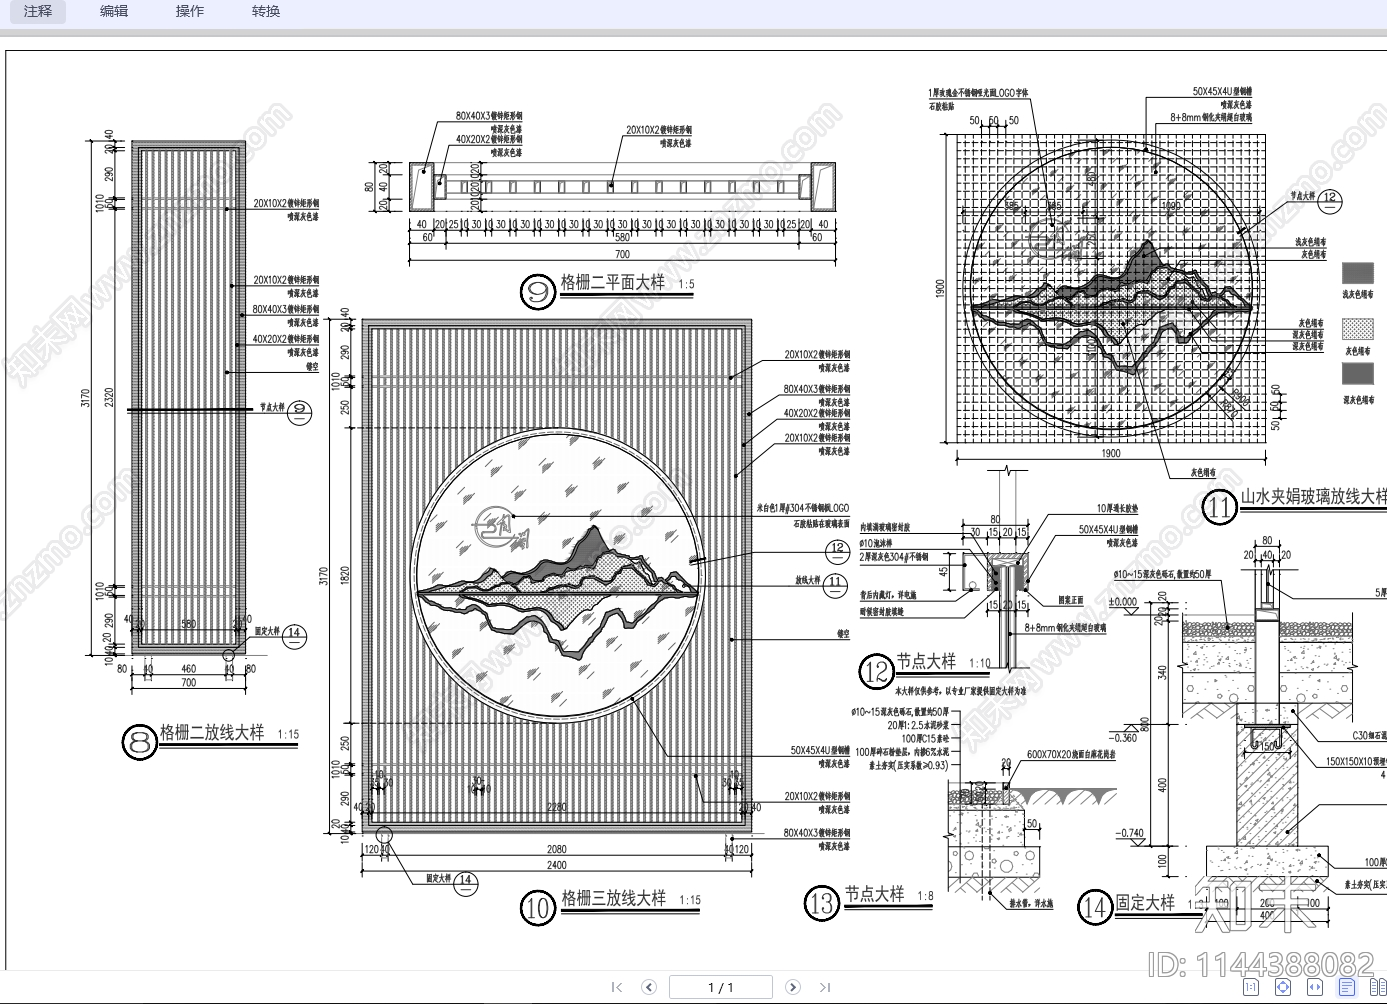Click the drawing title 格栅二放线大样
The width and height of the screenshot is (1387, 1004).
point(213,732)
